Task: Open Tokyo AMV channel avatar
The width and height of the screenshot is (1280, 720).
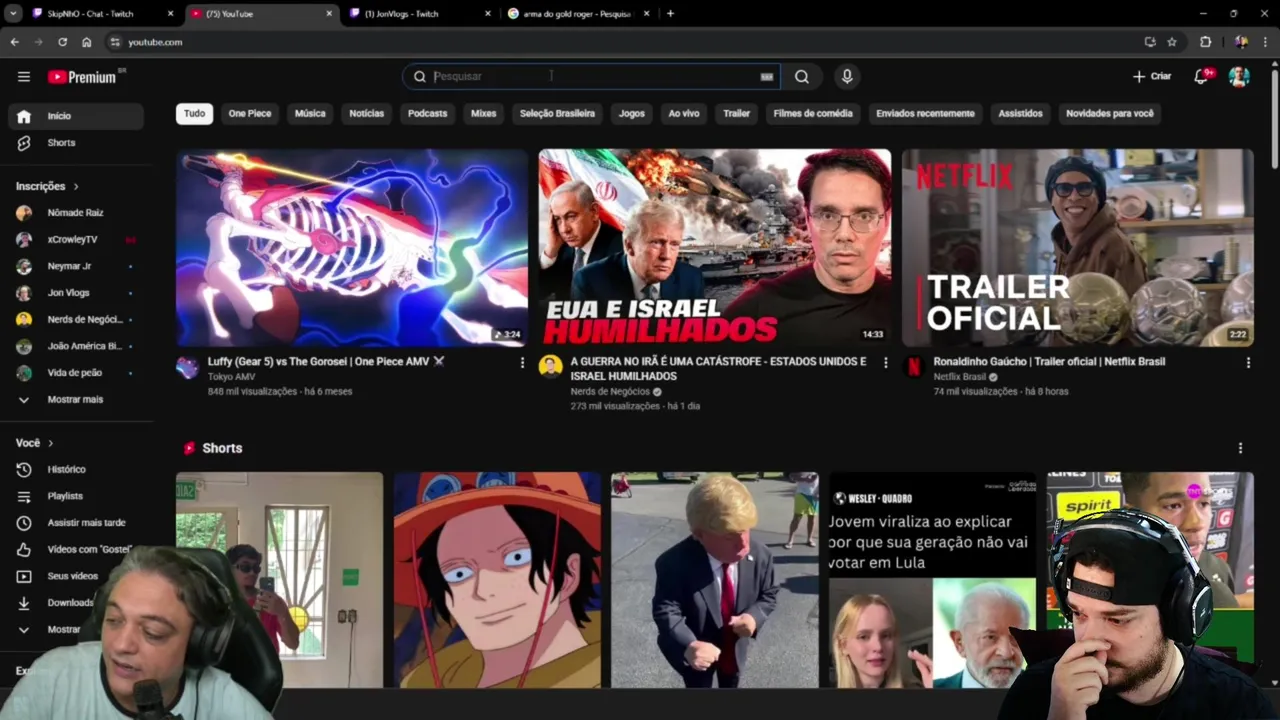Action: (x=187, y=367)
